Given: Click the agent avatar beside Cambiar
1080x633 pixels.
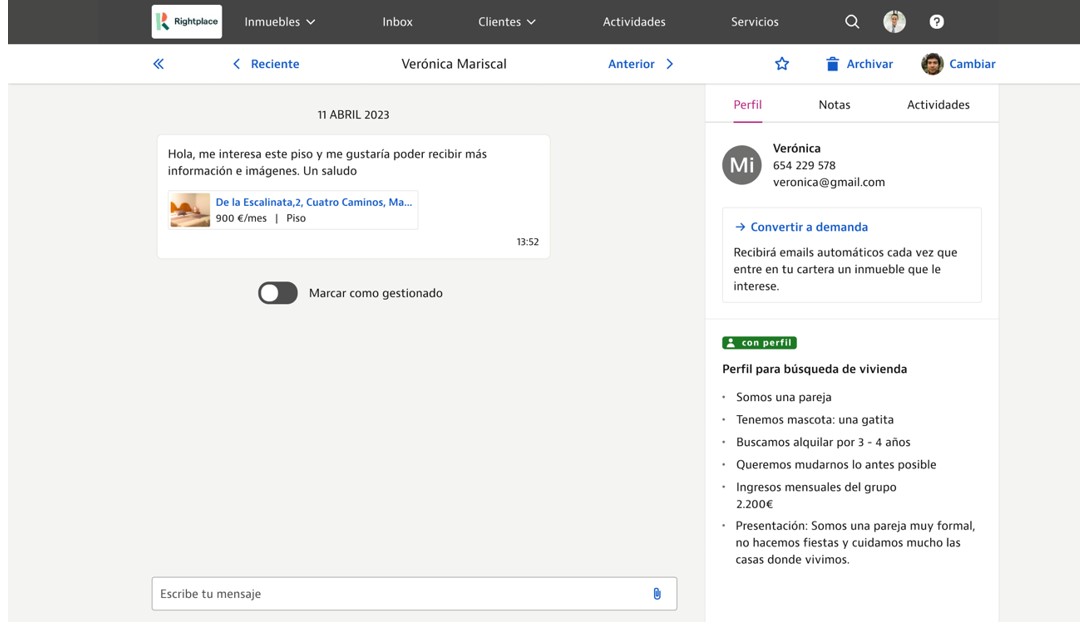Looking at the screenshot, I should point(932,64).
